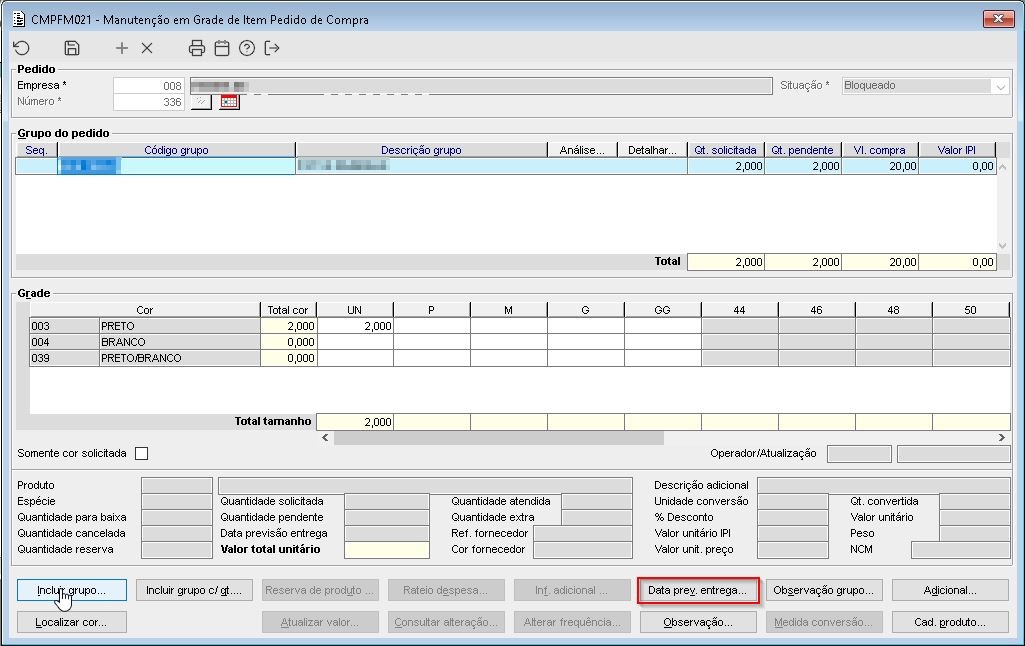Click the exit door icon
This screenshot has width=1025, height=646.
(x=272, y=48)
